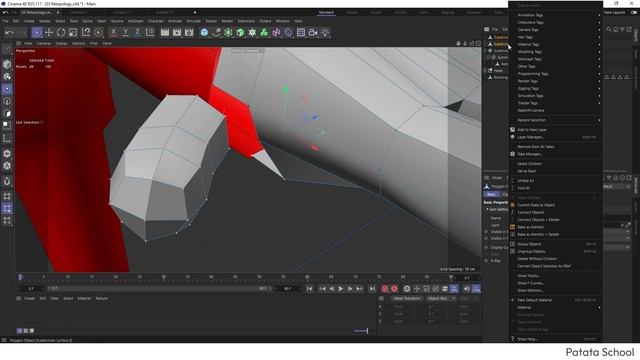Click the green Volume Builder icon

point(264,32)
